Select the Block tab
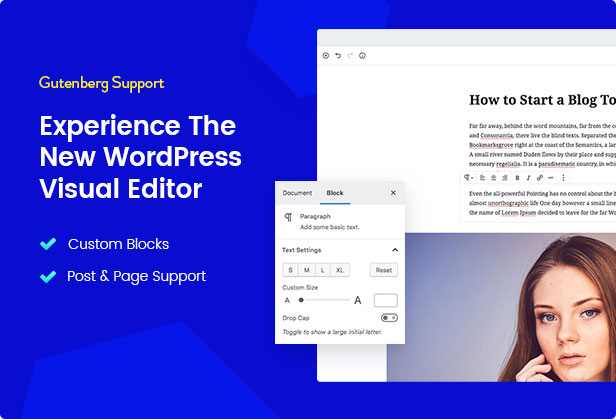This screenshot has width=616, height=419. pos(335,192)
